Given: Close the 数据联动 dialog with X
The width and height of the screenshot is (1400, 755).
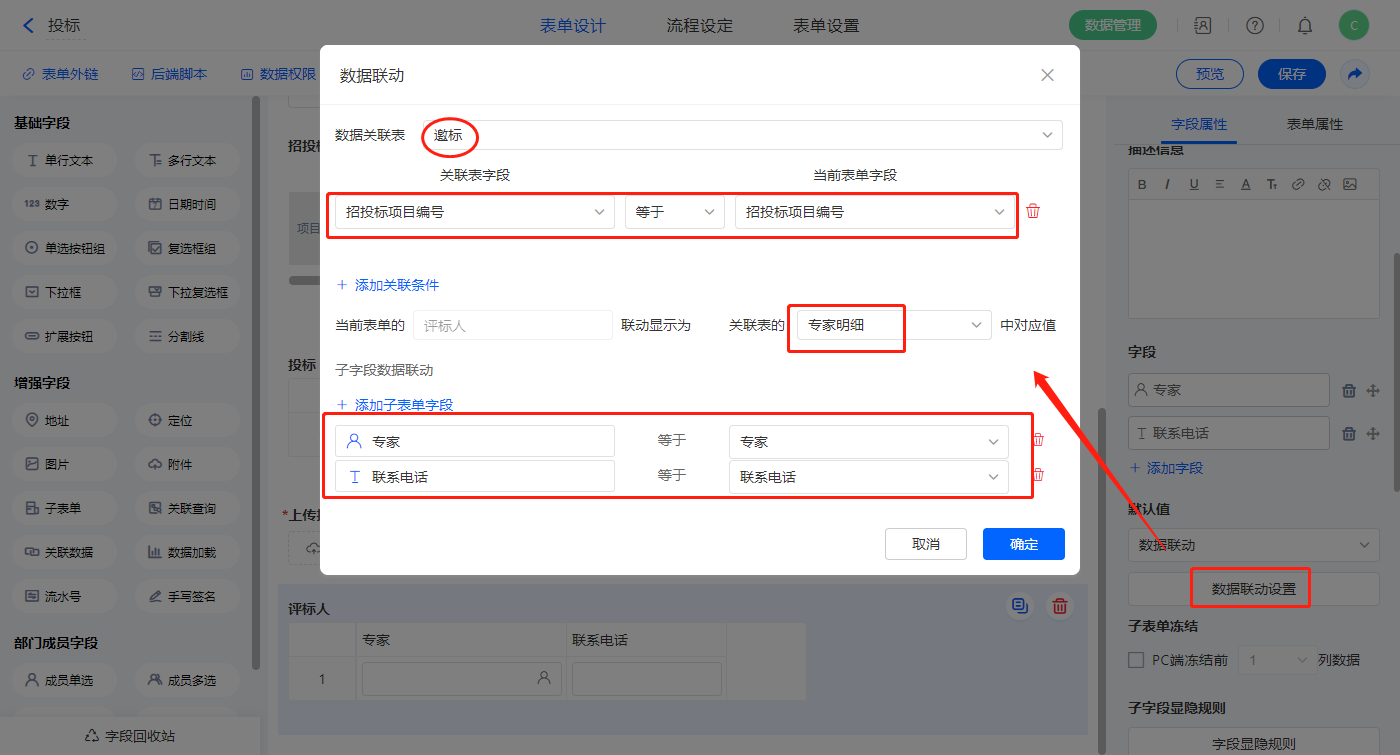Looking at the screenshot, I should [x=1047, y=75].
